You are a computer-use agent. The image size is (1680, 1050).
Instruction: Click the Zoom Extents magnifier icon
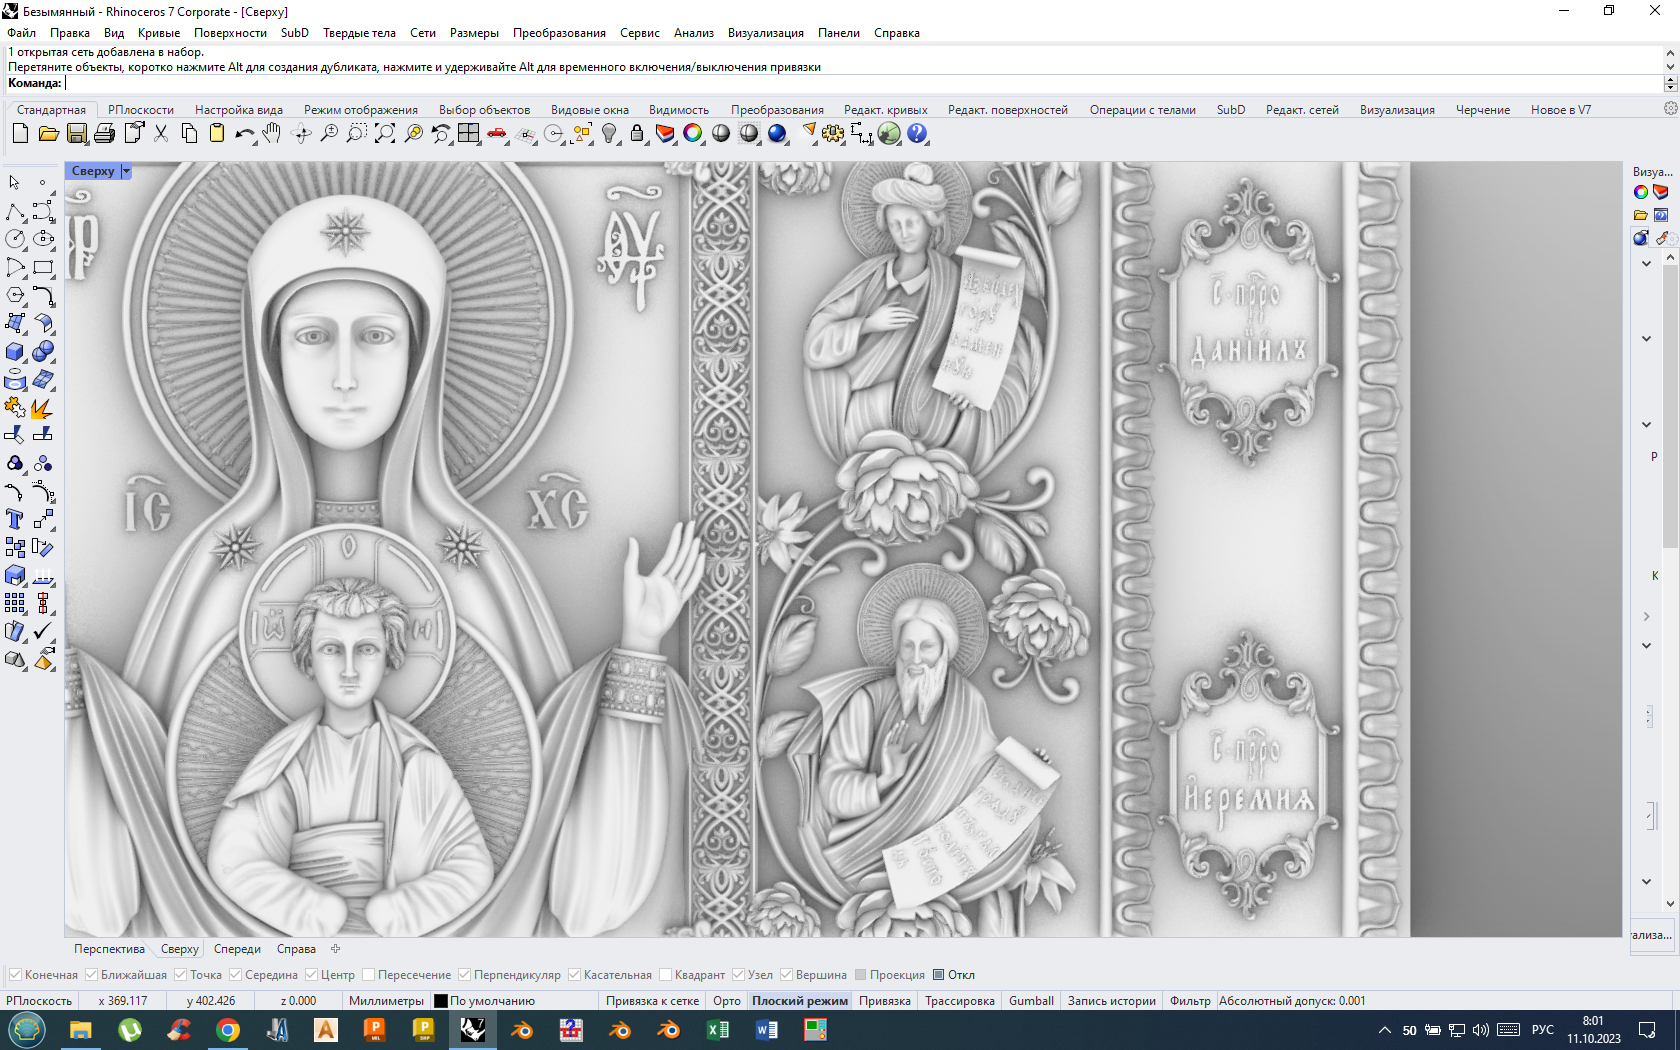click(385, 133)
